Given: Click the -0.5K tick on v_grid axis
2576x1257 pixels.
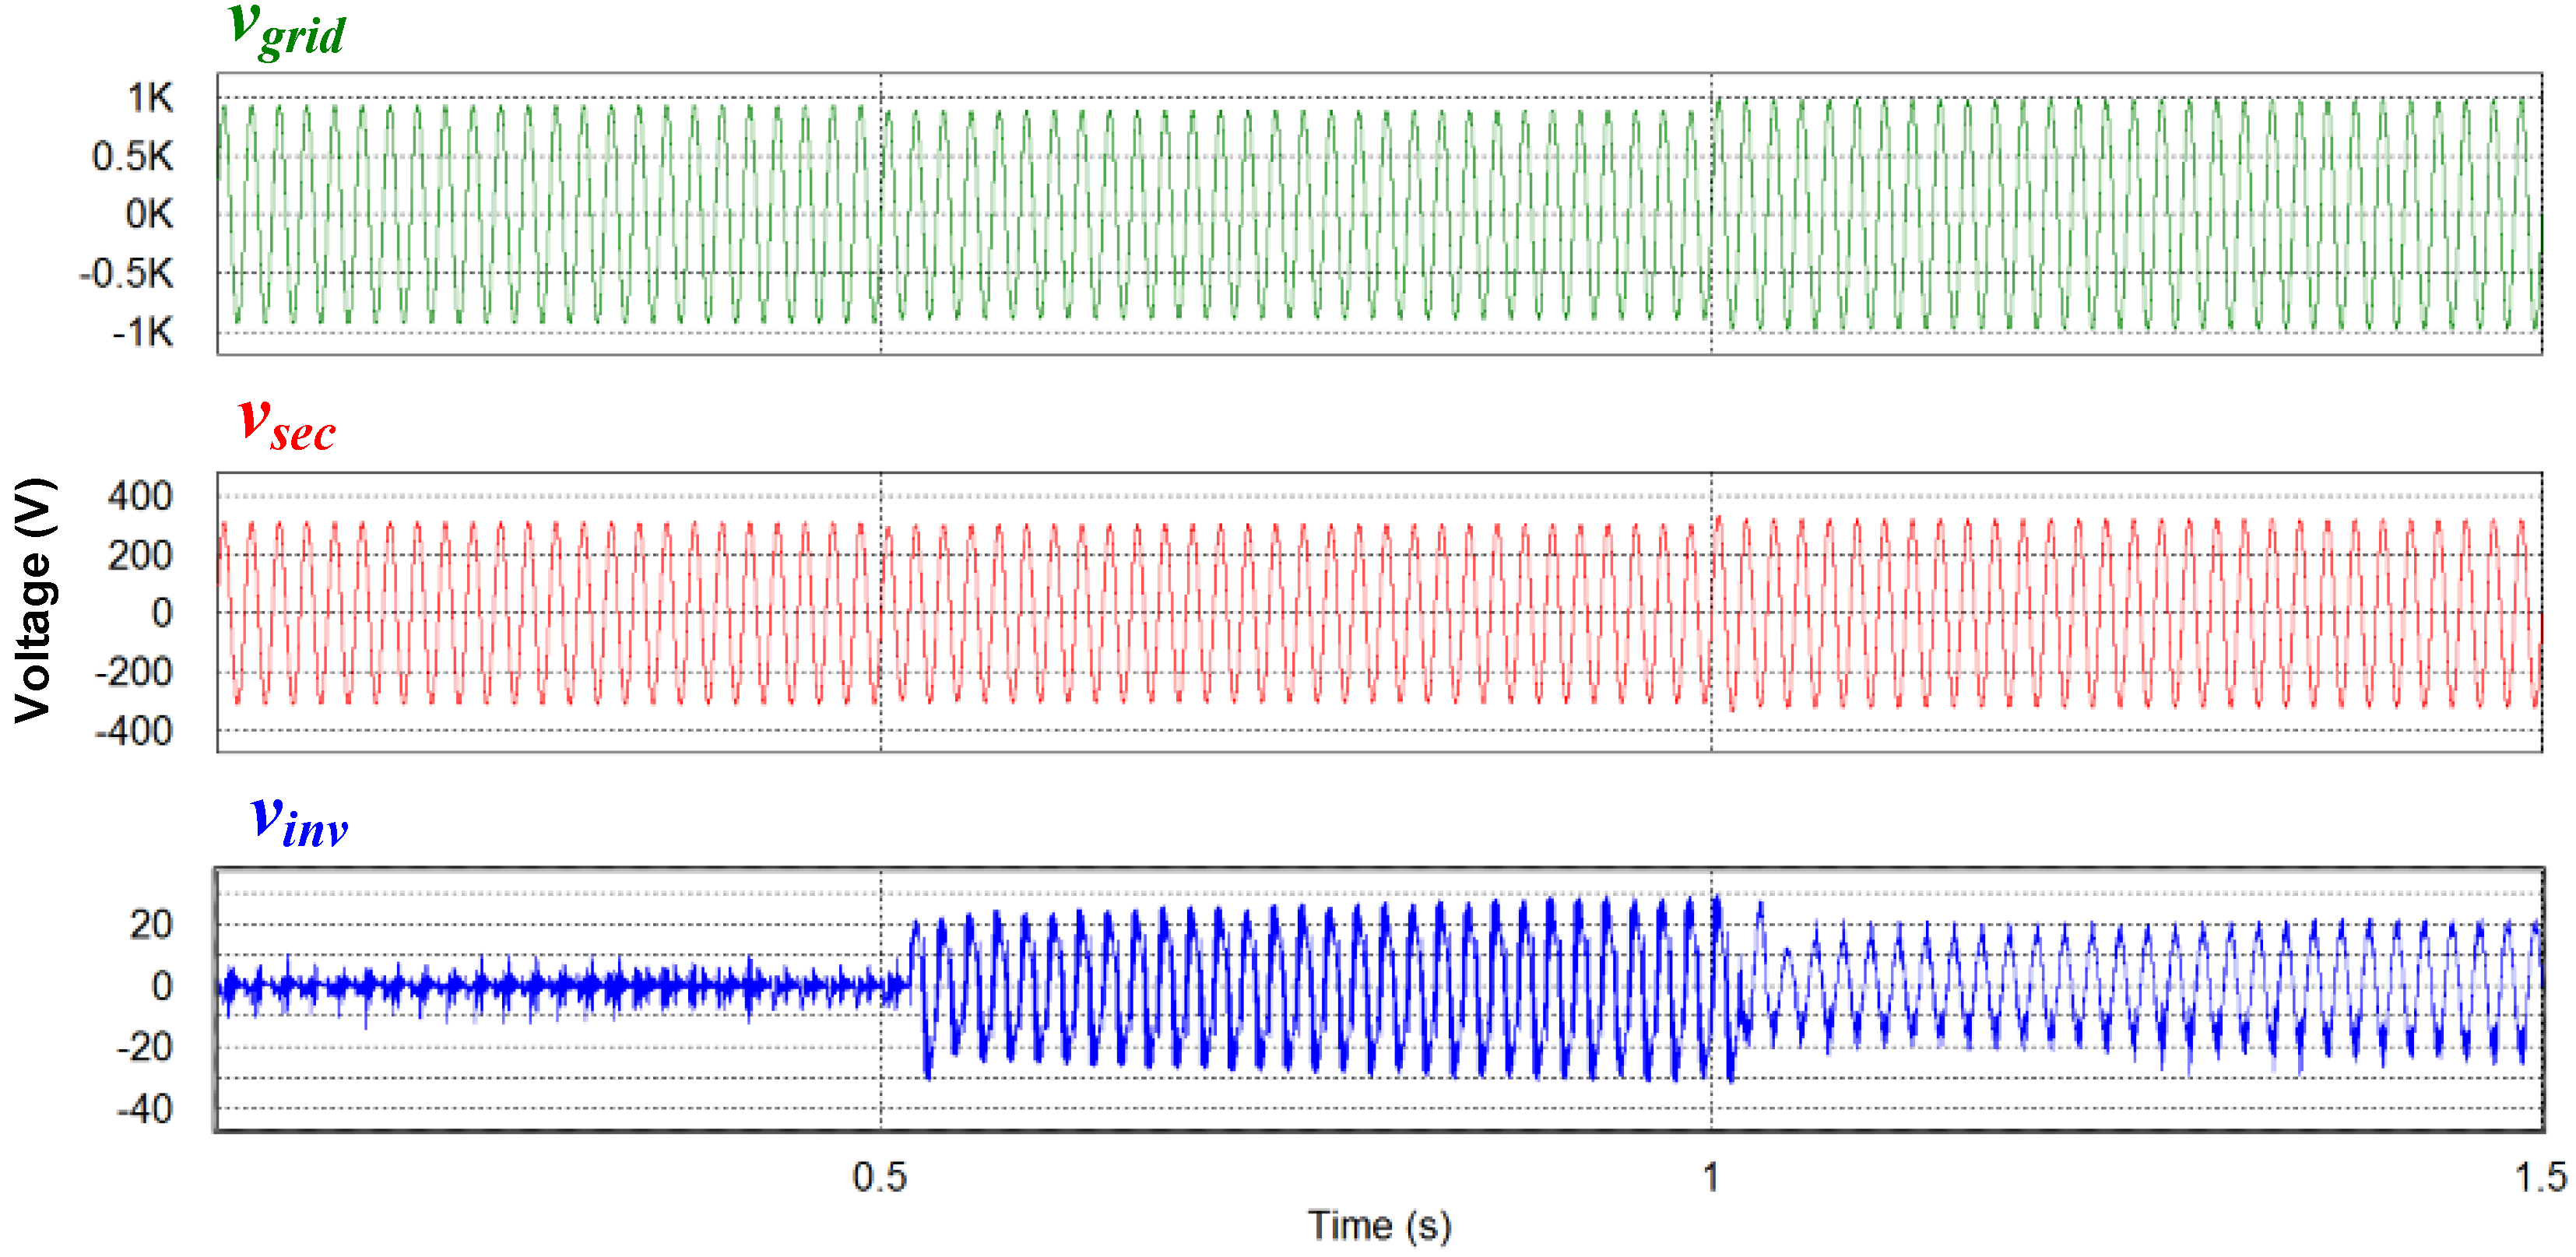Looking at the screenshot, I should point(126,273).
